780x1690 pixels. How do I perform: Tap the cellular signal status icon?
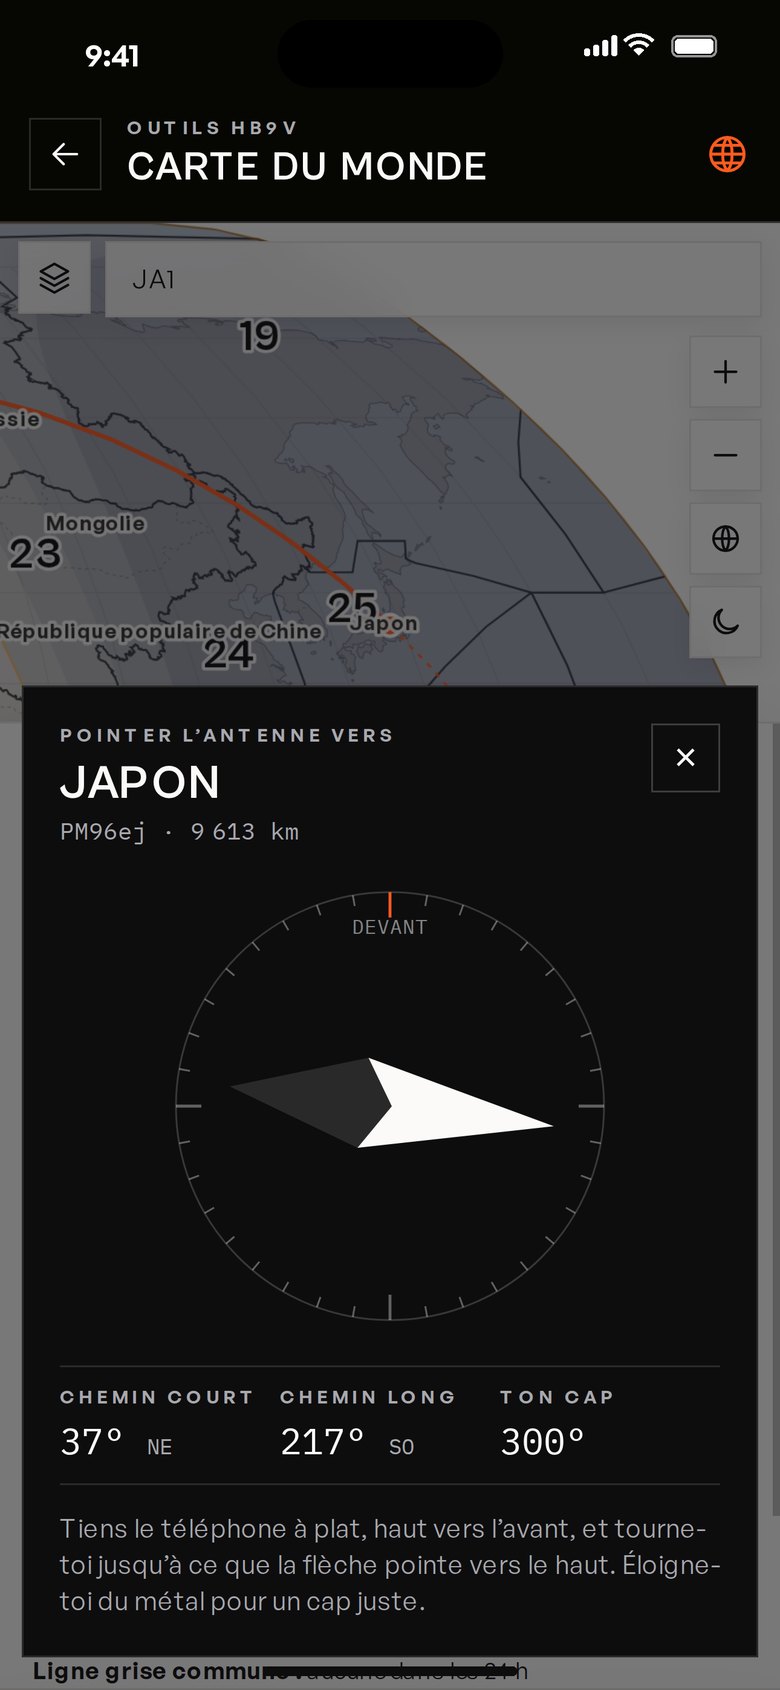point(601,47)
